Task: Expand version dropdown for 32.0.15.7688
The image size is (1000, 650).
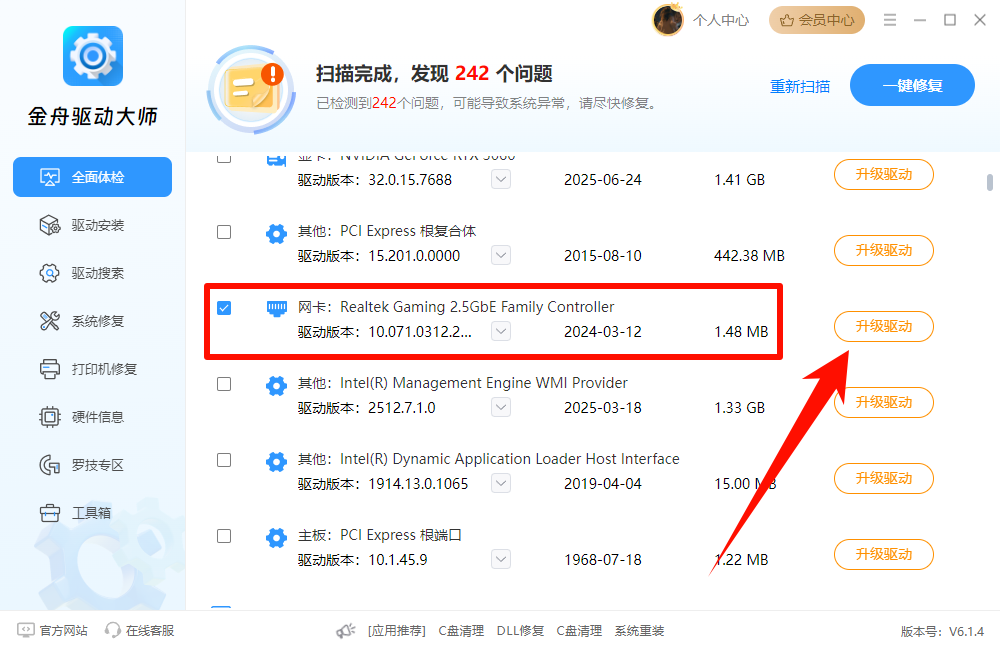Action: 501,179
